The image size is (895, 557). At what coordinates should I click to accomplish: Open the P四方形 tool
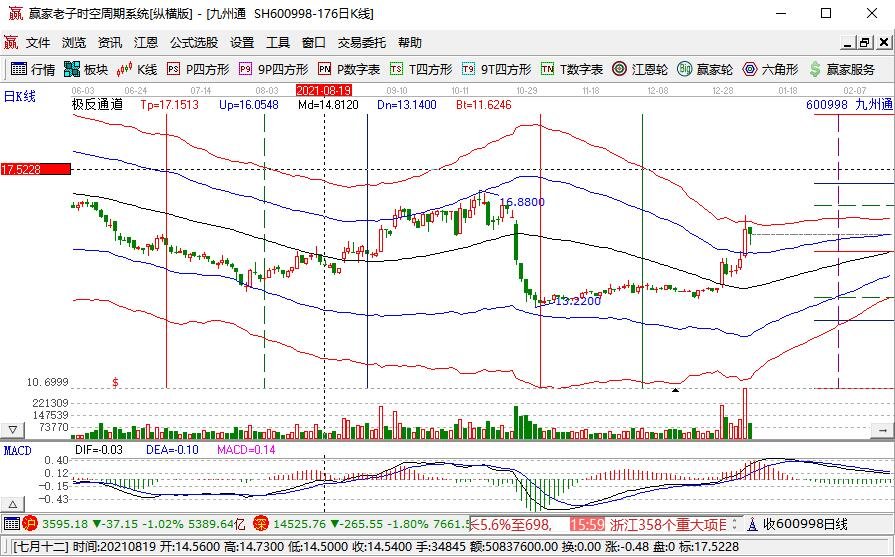197,70
